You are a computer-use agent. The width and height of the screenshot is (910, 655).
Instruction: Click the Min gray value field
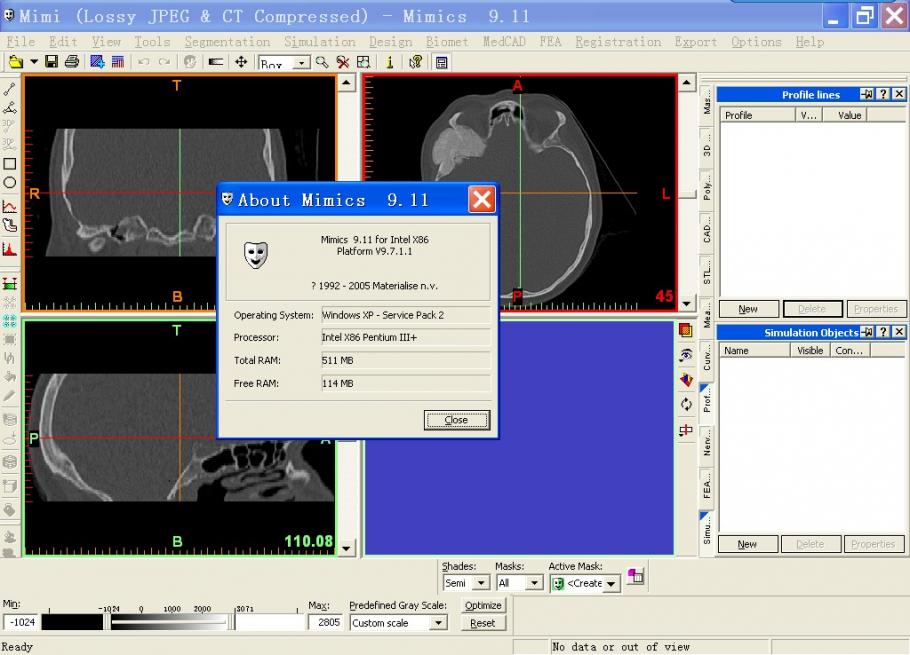pyautogui.click(x=22, y=623)
